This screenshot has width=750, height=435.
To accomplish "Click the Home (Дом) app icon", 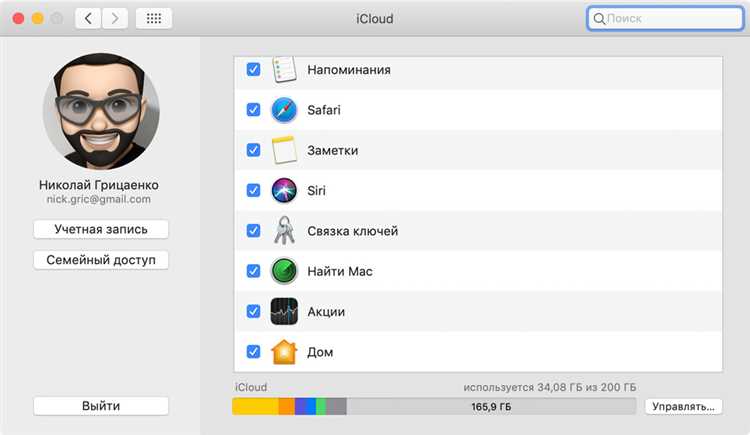I will [x=284, y=352].
